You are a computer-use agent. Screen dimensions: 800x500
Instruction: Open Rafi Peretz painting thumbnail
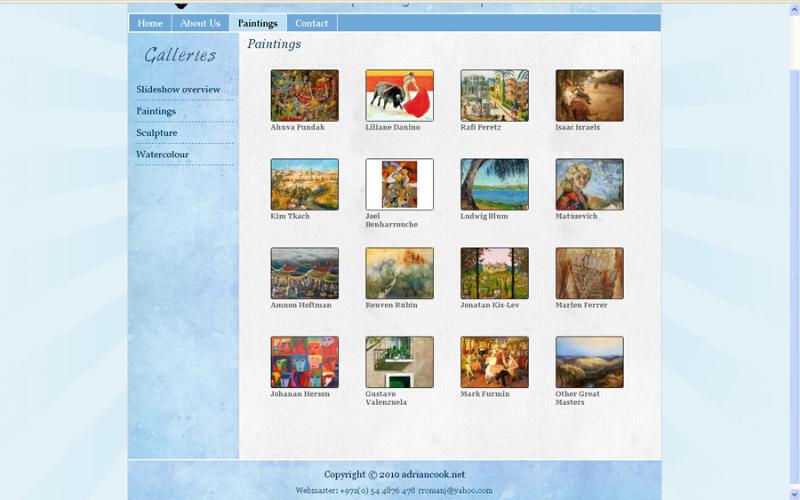[x=494, y=95]
